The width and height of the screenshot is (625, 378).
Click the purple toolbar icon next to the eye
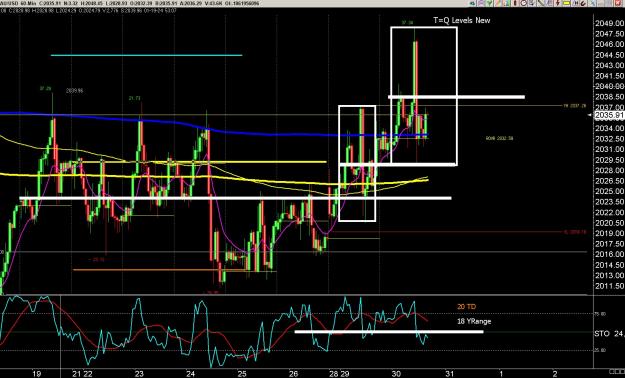coord(481,3)
